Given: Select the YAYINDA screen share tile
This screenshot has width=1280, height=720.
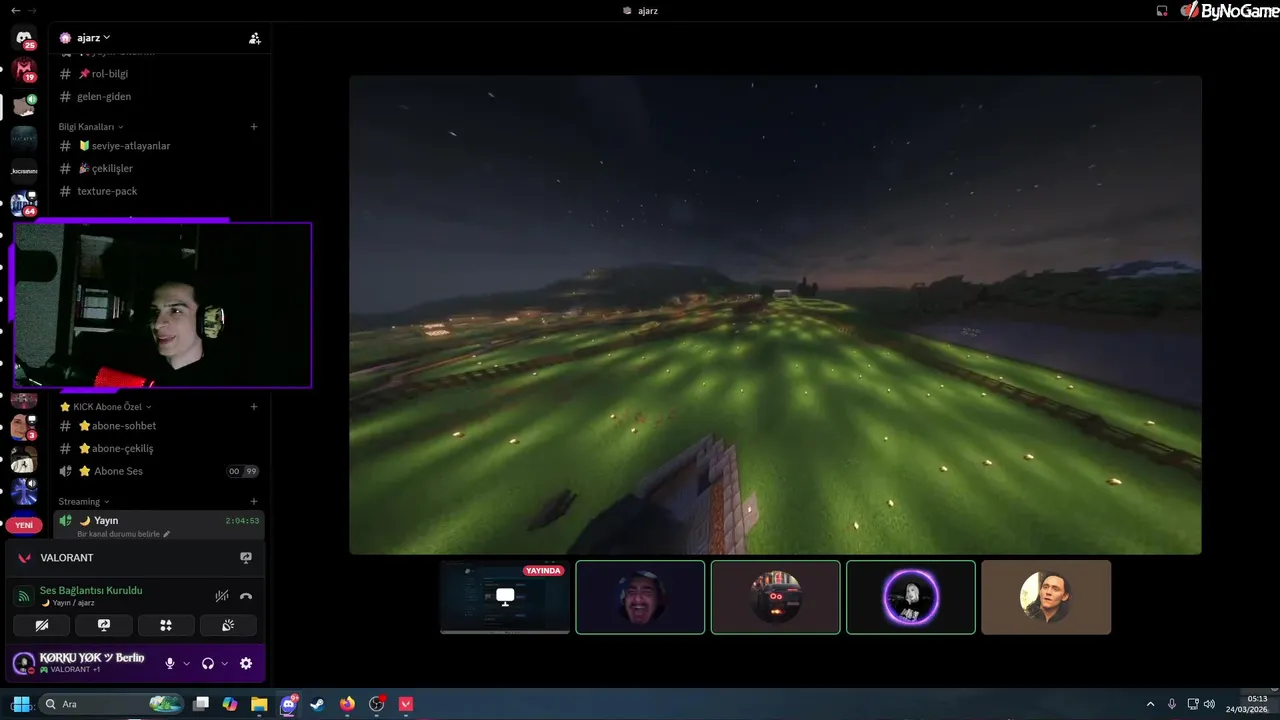Looking at the screenshot, I should tap(505, 597).
